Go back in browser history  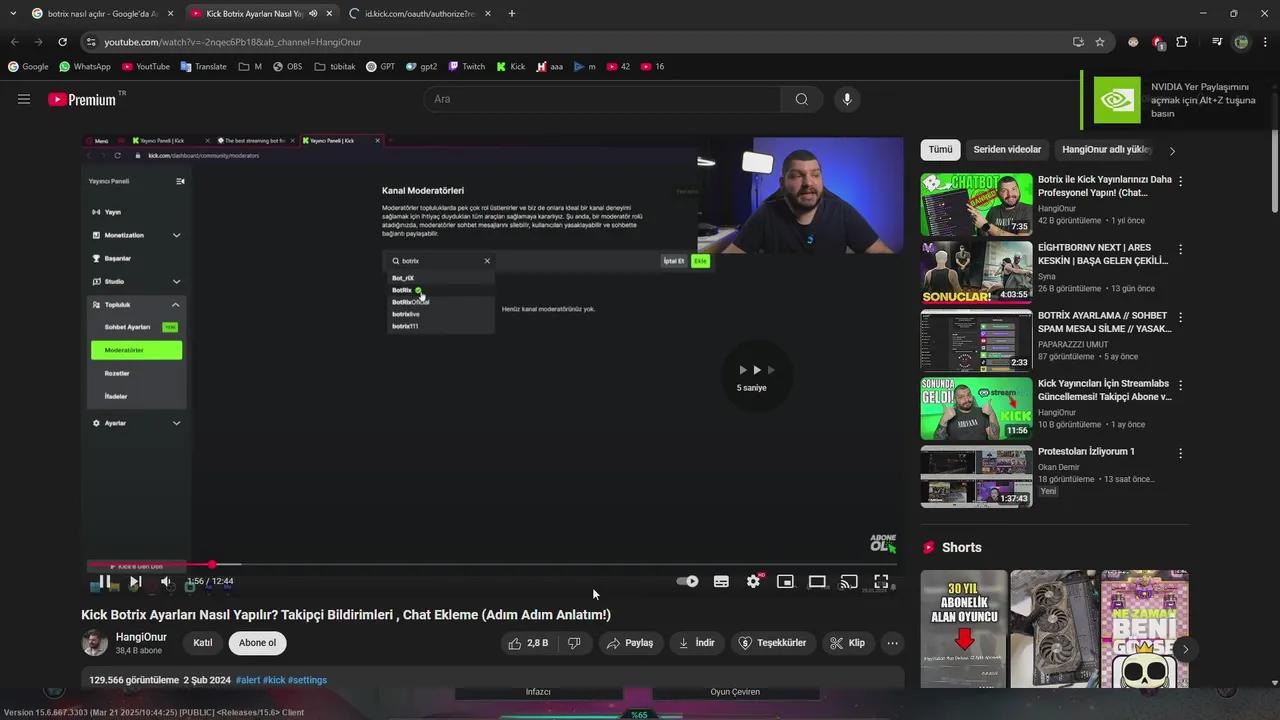pyautogui.click(x=14, y=42)
